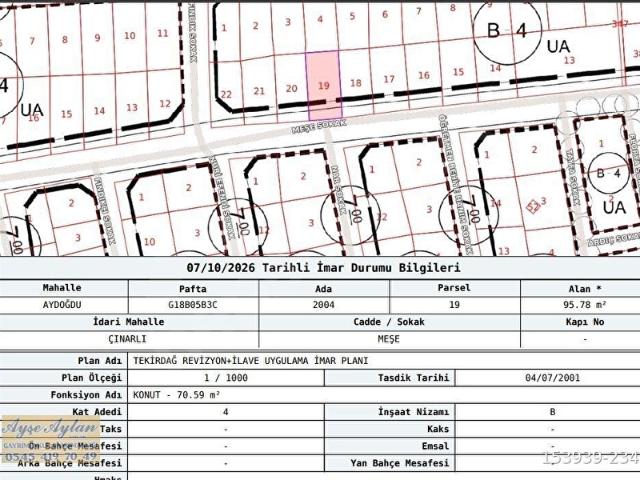Click the NAR SOKAK street label
640x480 pixels.
[x=340, y=189]
